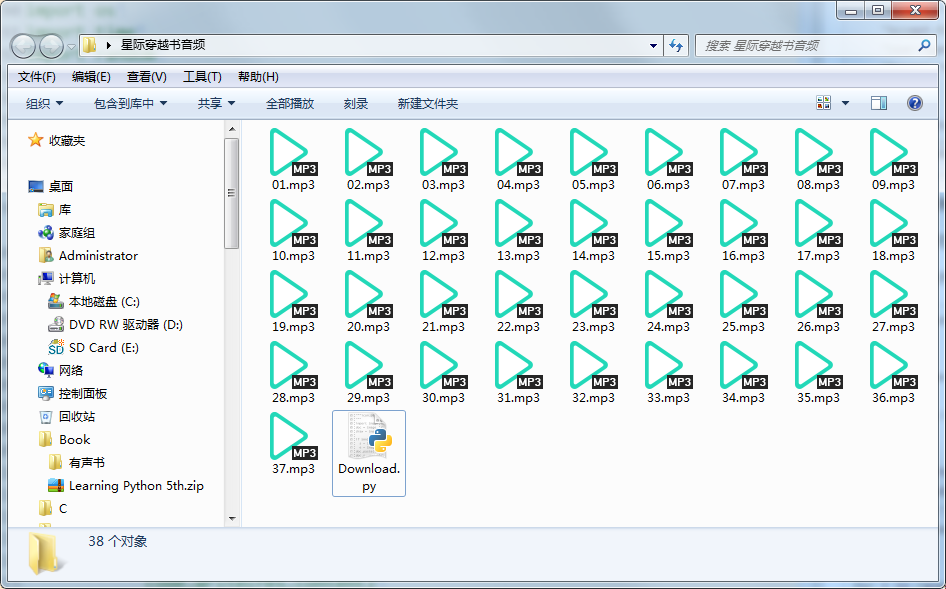Viewport: 946px width, 589px height.
Task: Select 桌面 in the navigation pane
Action: coord(51,186)
